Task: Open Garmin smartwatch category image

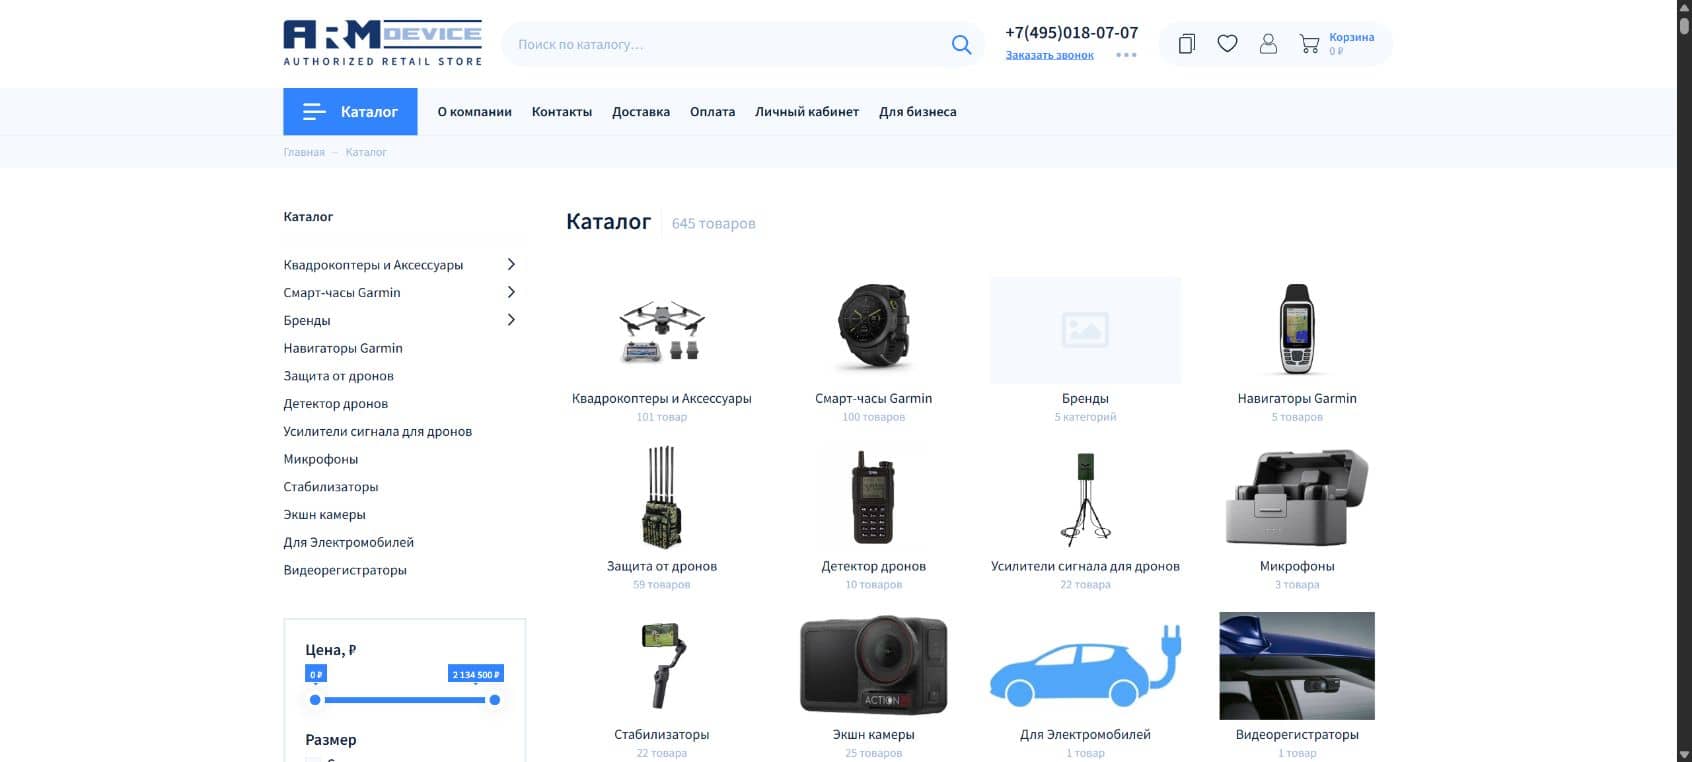Action: click(874, 328)
